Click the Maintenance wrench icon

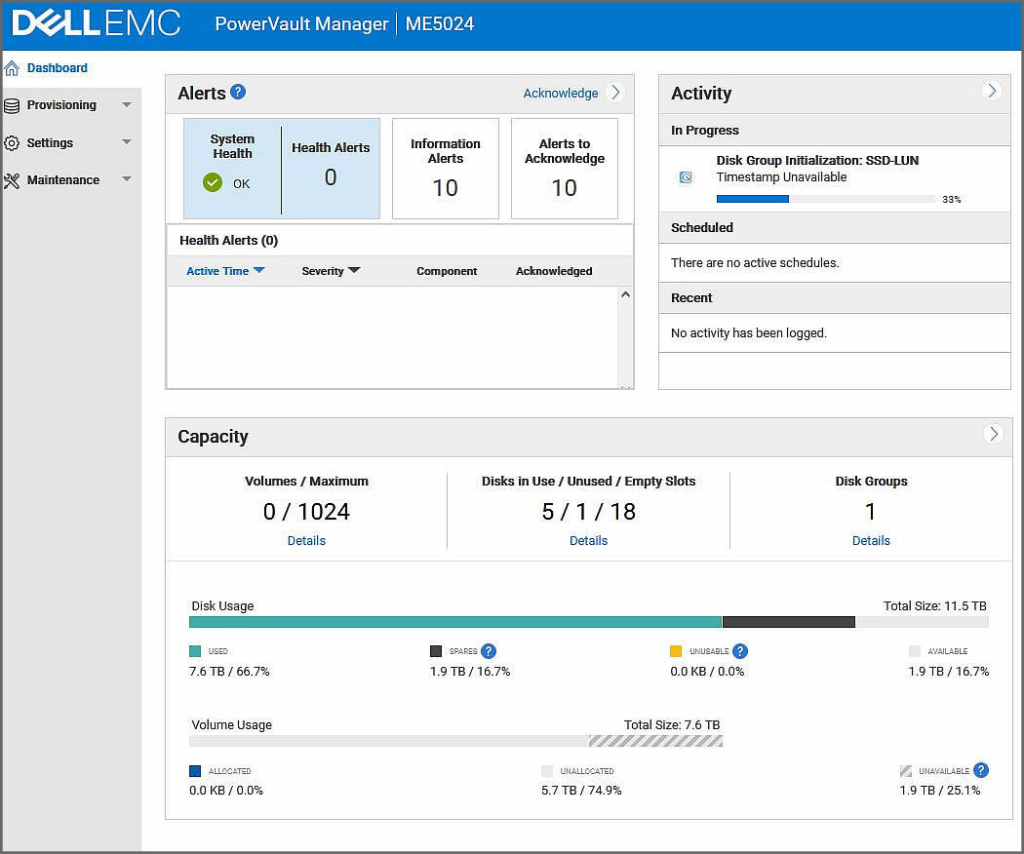[x=12, y=180]
